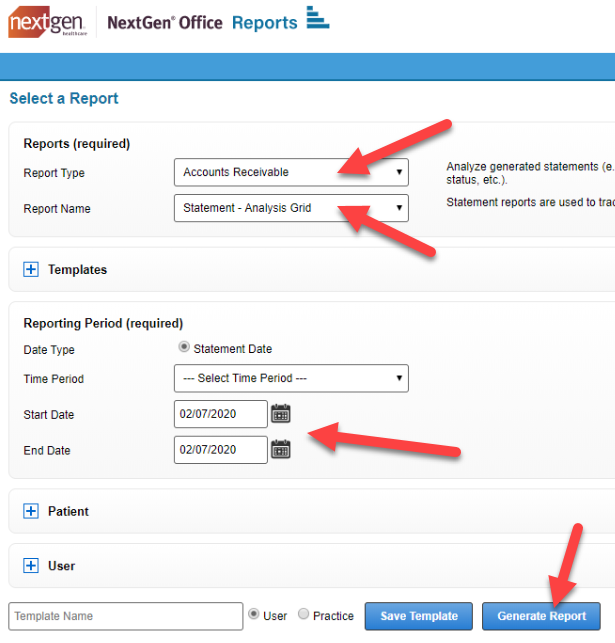Open the Start Date calendar picker
The image size is (615, 643).
pyautogui.click(x=281, y=414)
